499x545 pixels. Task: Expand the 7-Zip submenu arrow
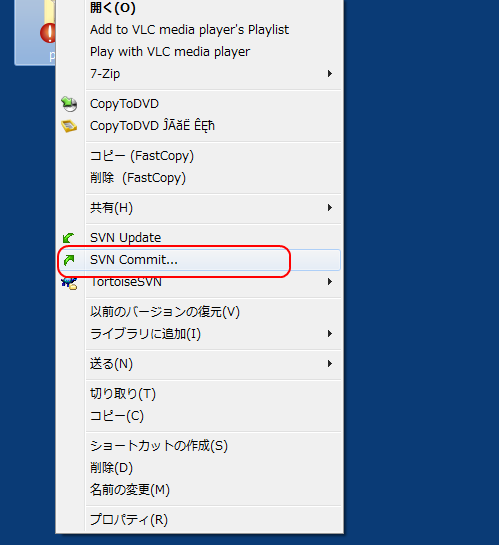(x=330, y=74)
